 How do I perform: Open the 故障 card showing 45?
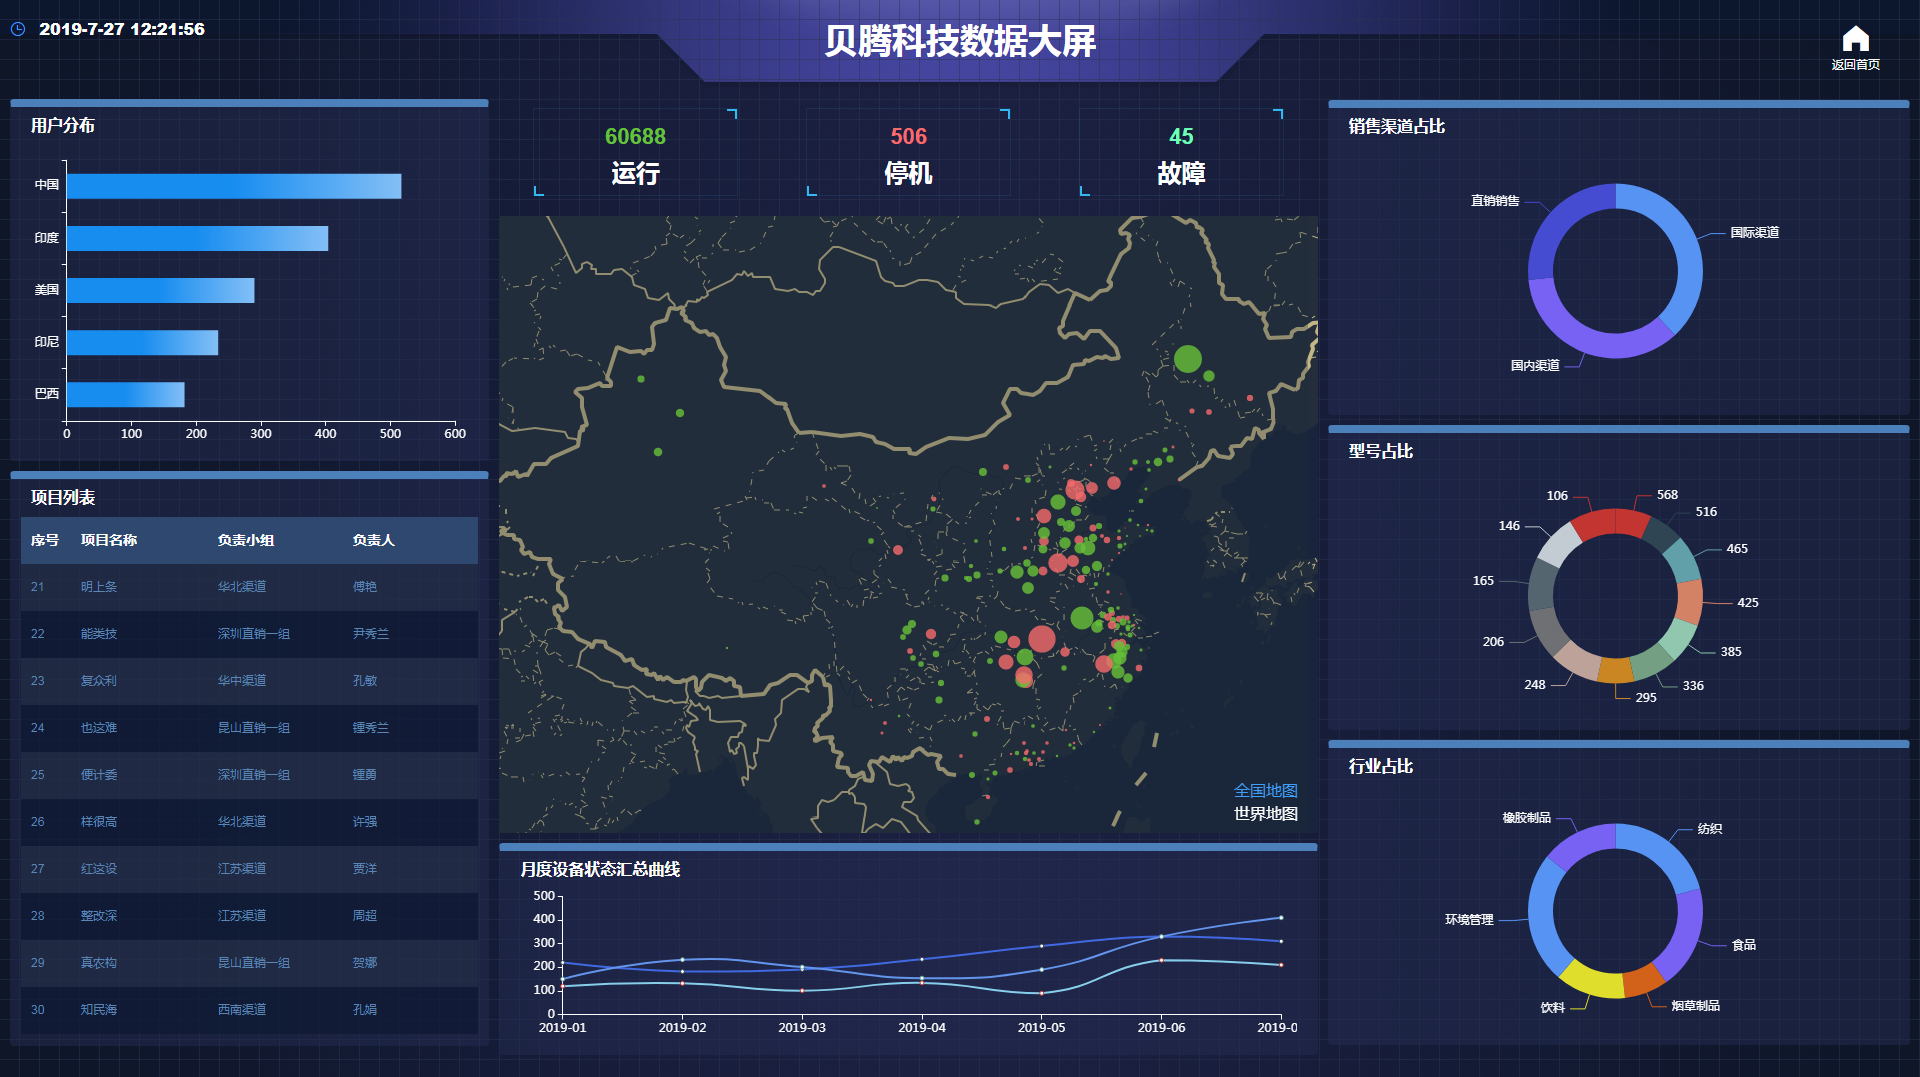pos(1181,154)
